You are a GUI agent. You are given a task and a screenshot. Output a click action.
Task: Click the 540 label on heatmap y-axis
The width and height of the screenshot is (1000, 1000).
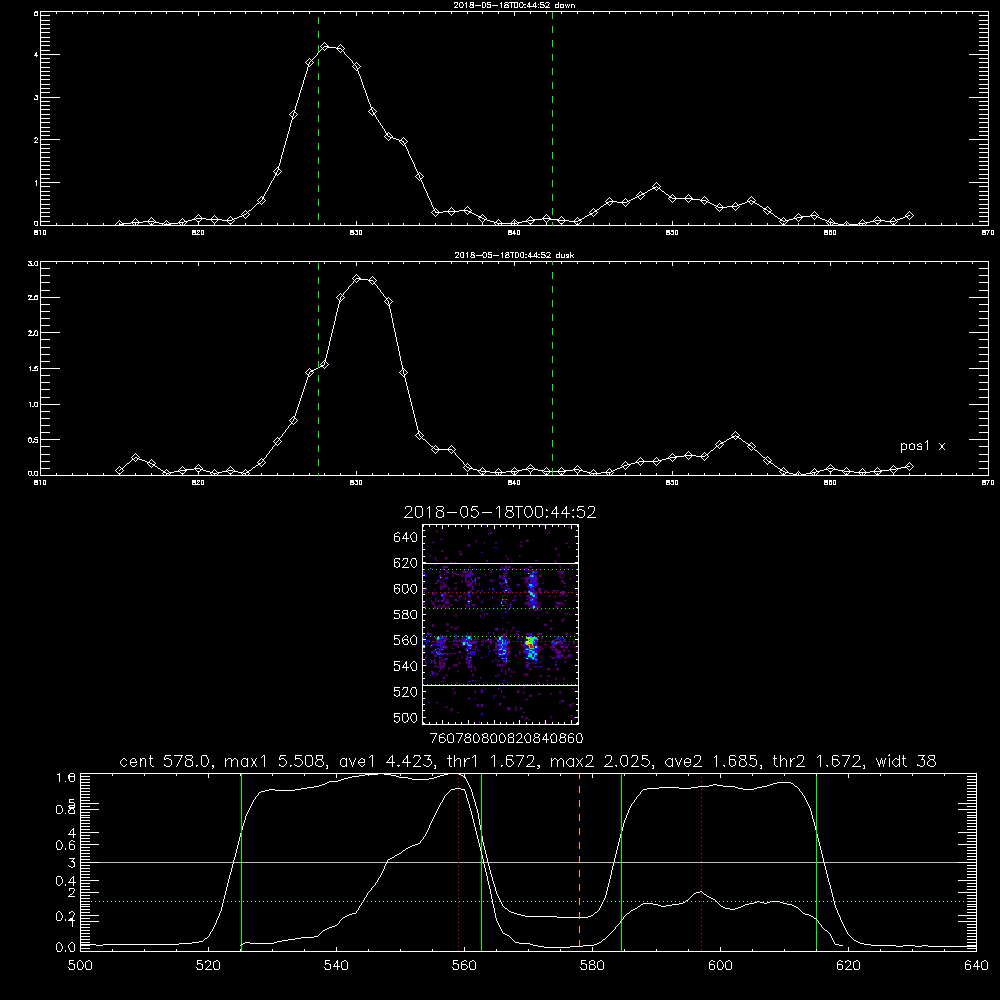[x=406, y=666]
